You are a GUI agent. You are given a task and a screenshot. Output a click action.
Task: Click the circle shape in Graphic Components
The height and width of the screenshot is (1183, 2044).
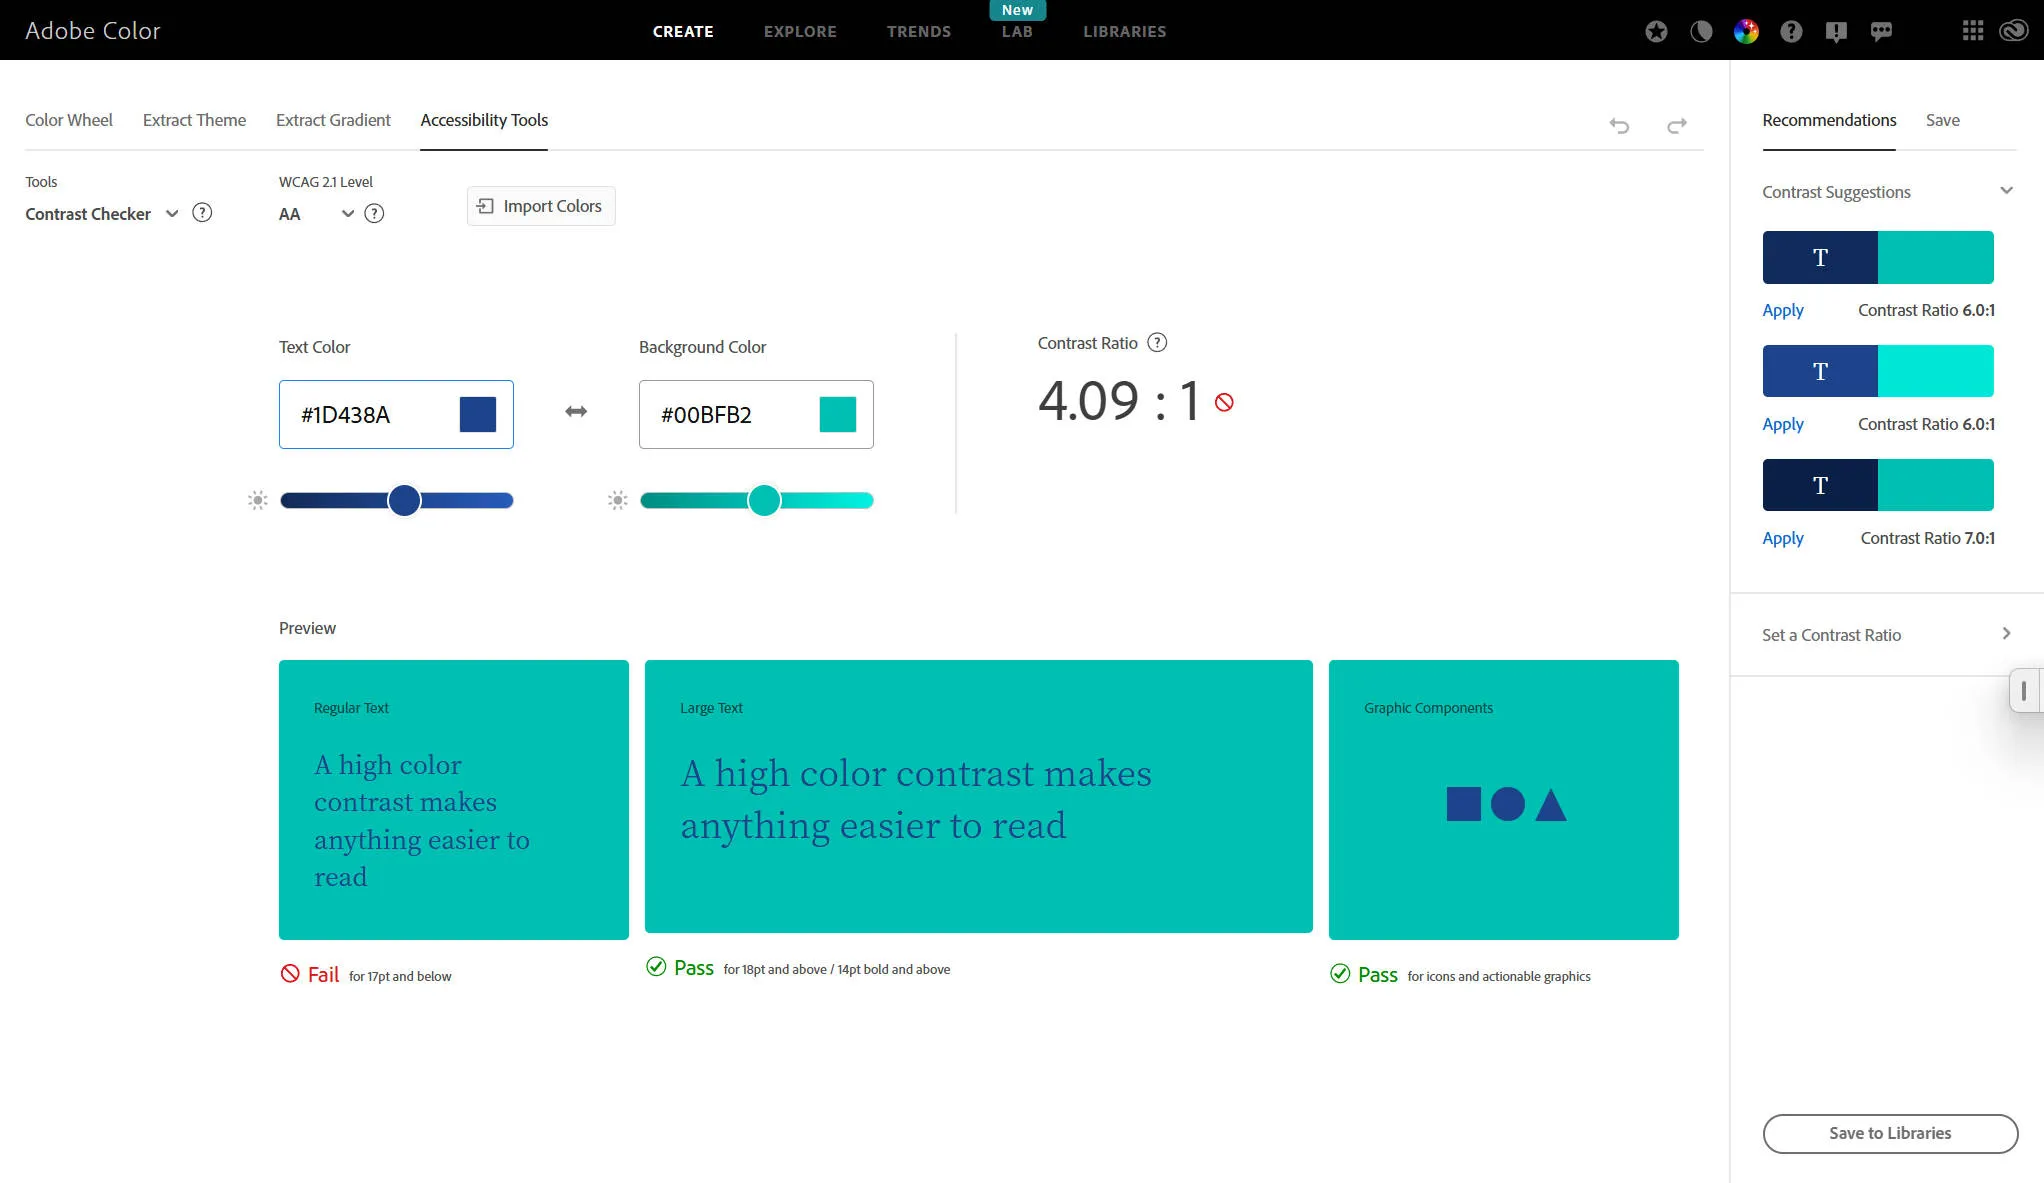1508,804
